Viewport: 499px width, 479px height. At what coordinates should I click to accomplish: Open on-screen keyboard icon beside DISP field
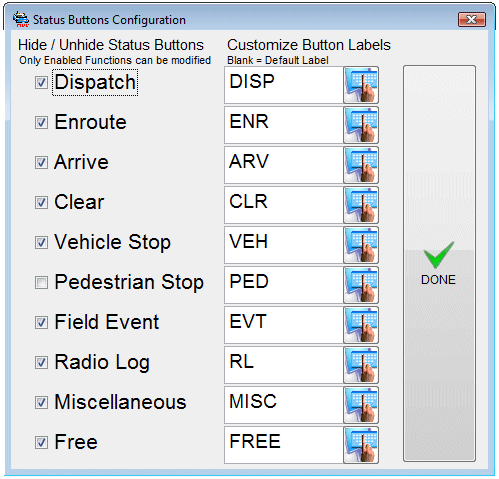click(361, 85)
